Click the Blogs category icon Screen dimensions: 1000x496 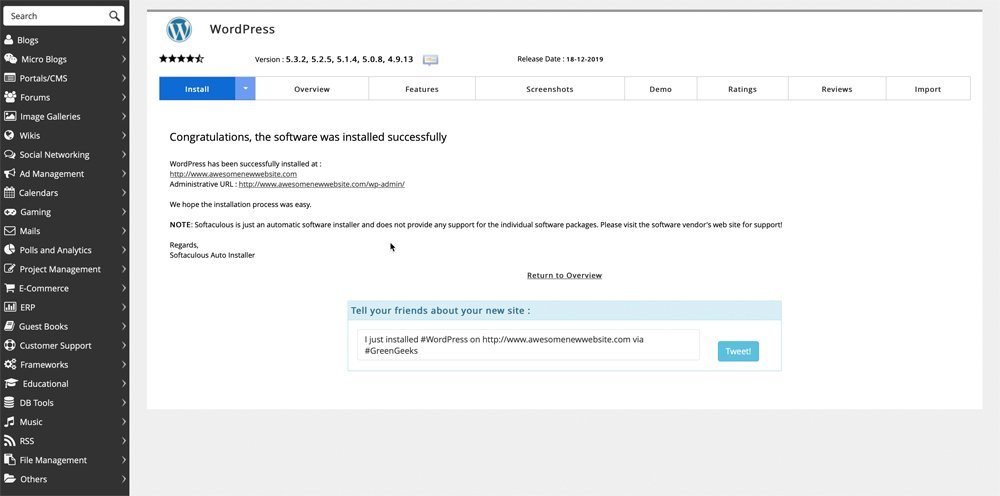pyautogui.click(x=9, y=40)
